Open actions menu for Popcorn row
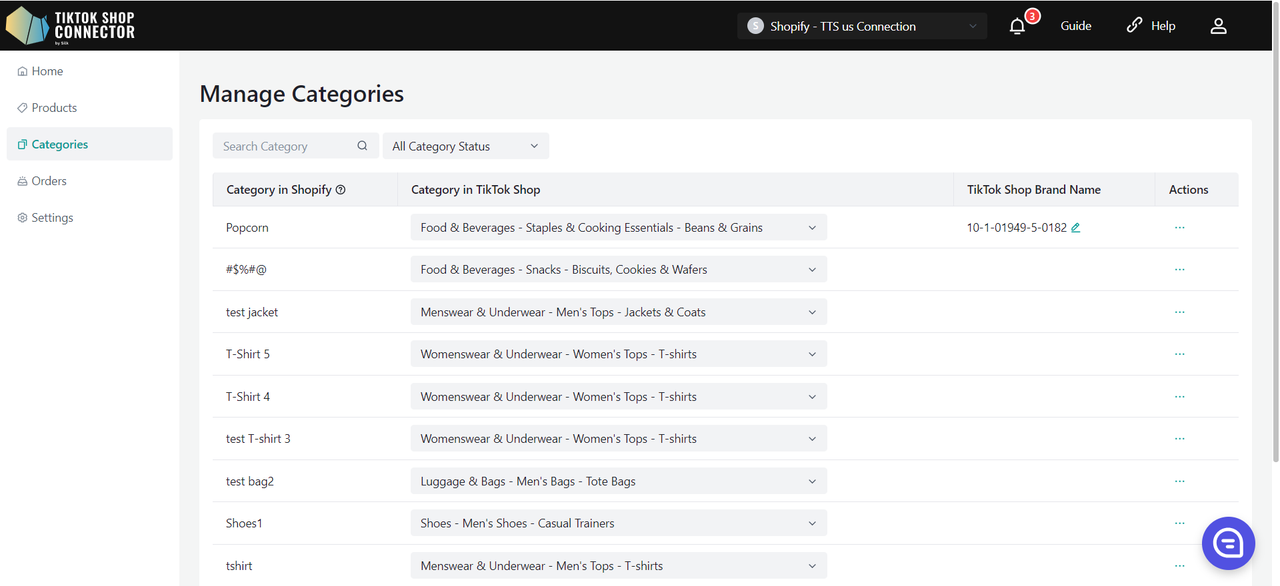Image resolution: width=1280 pixels, height=586 pixels. [x=1179, y=228]
